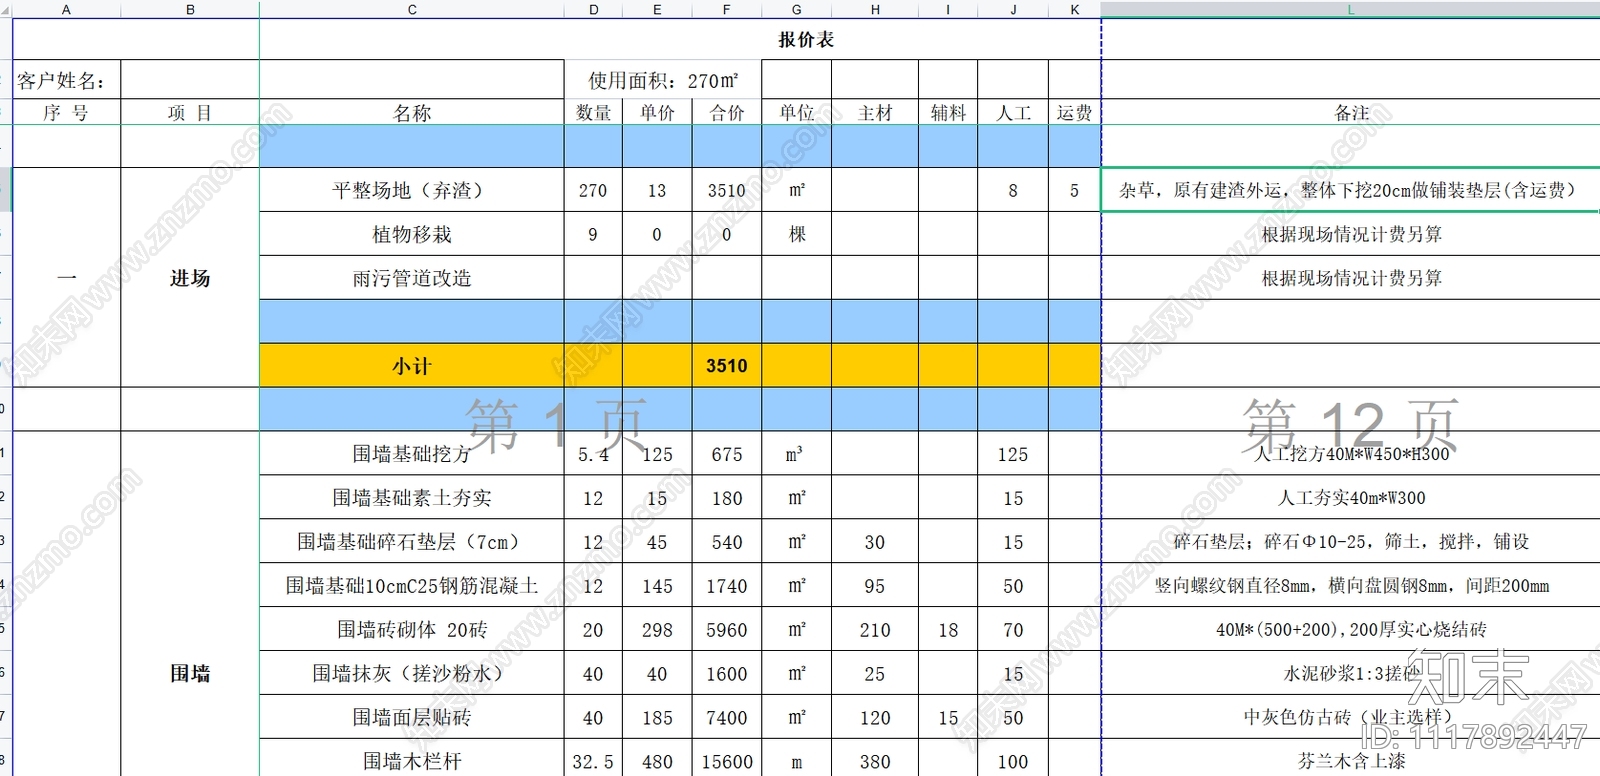Select column C header
The image size is (1600, 776).
(412, 9)
